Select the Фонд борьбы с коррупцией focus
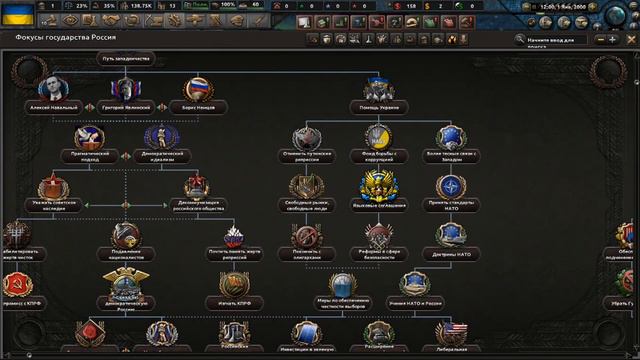 pyautogui.click(x=379, y=138)
